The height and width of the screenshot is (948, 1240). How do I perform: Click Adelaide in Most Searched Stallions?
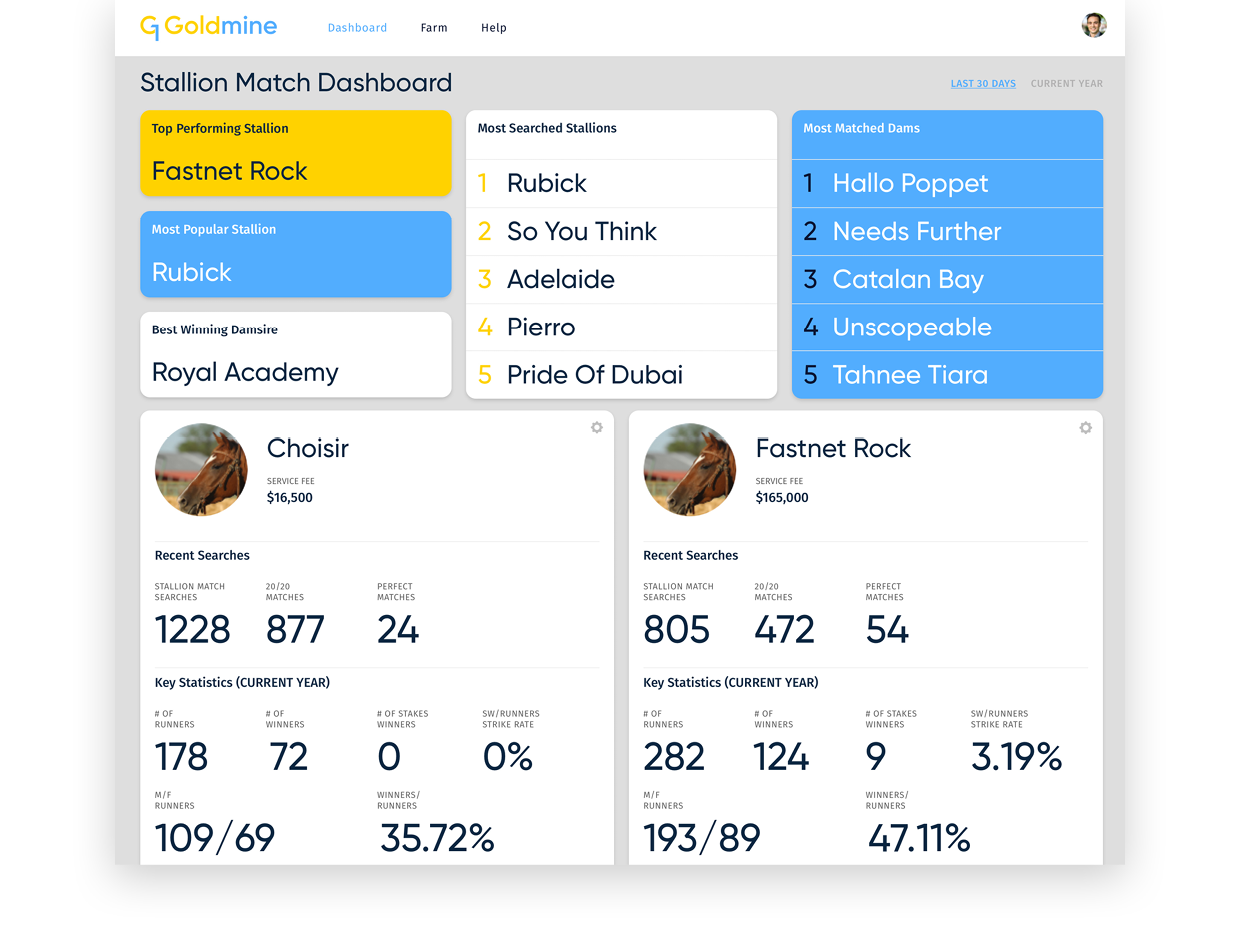[621, 279]
